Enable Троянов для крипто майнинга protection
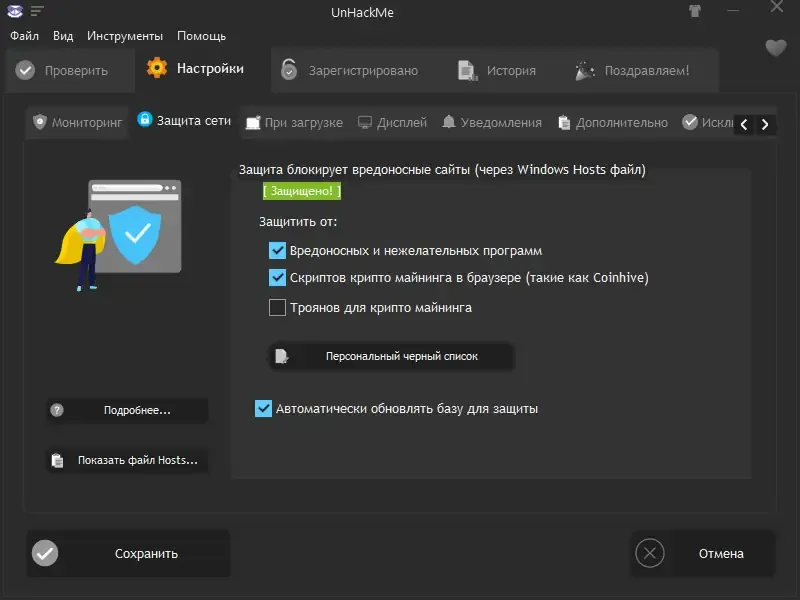The width and height of the screenshot is (800, 600). click(277, 309)
